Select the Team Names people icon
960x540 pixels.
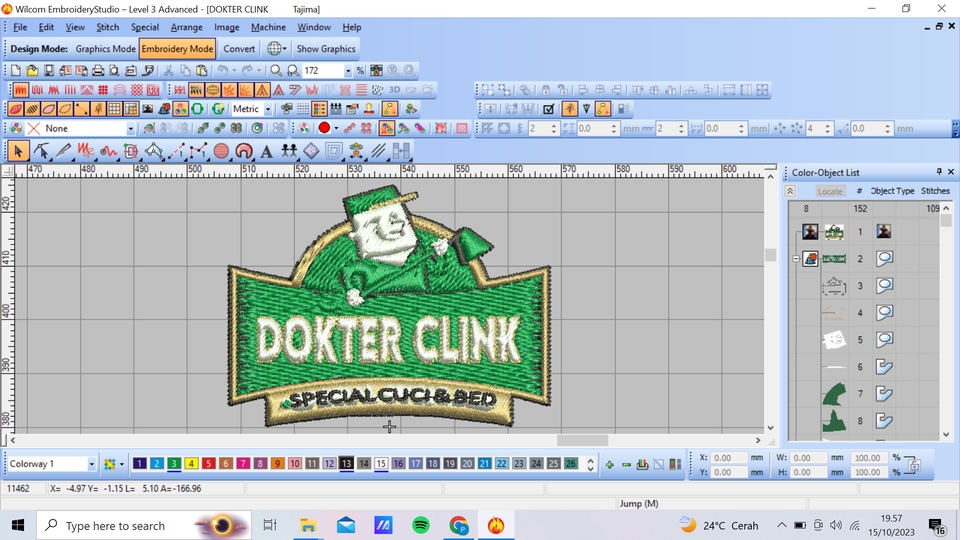(289, 151)
